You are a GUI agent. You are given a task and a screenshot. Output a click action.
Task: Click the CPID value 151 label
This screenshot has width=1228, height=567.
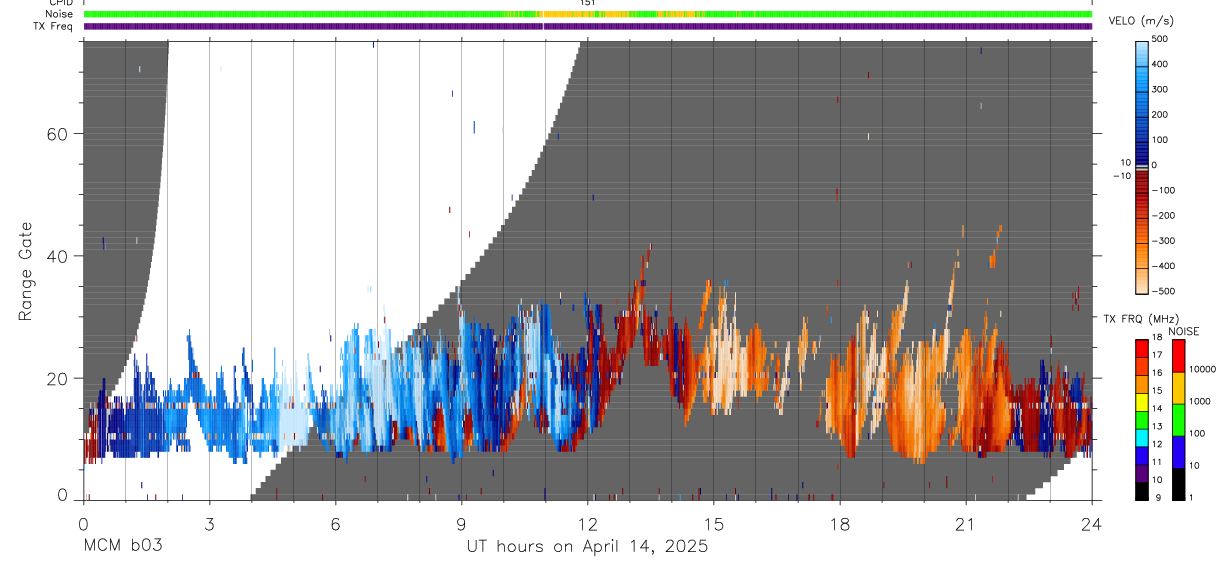coord(587,3)
